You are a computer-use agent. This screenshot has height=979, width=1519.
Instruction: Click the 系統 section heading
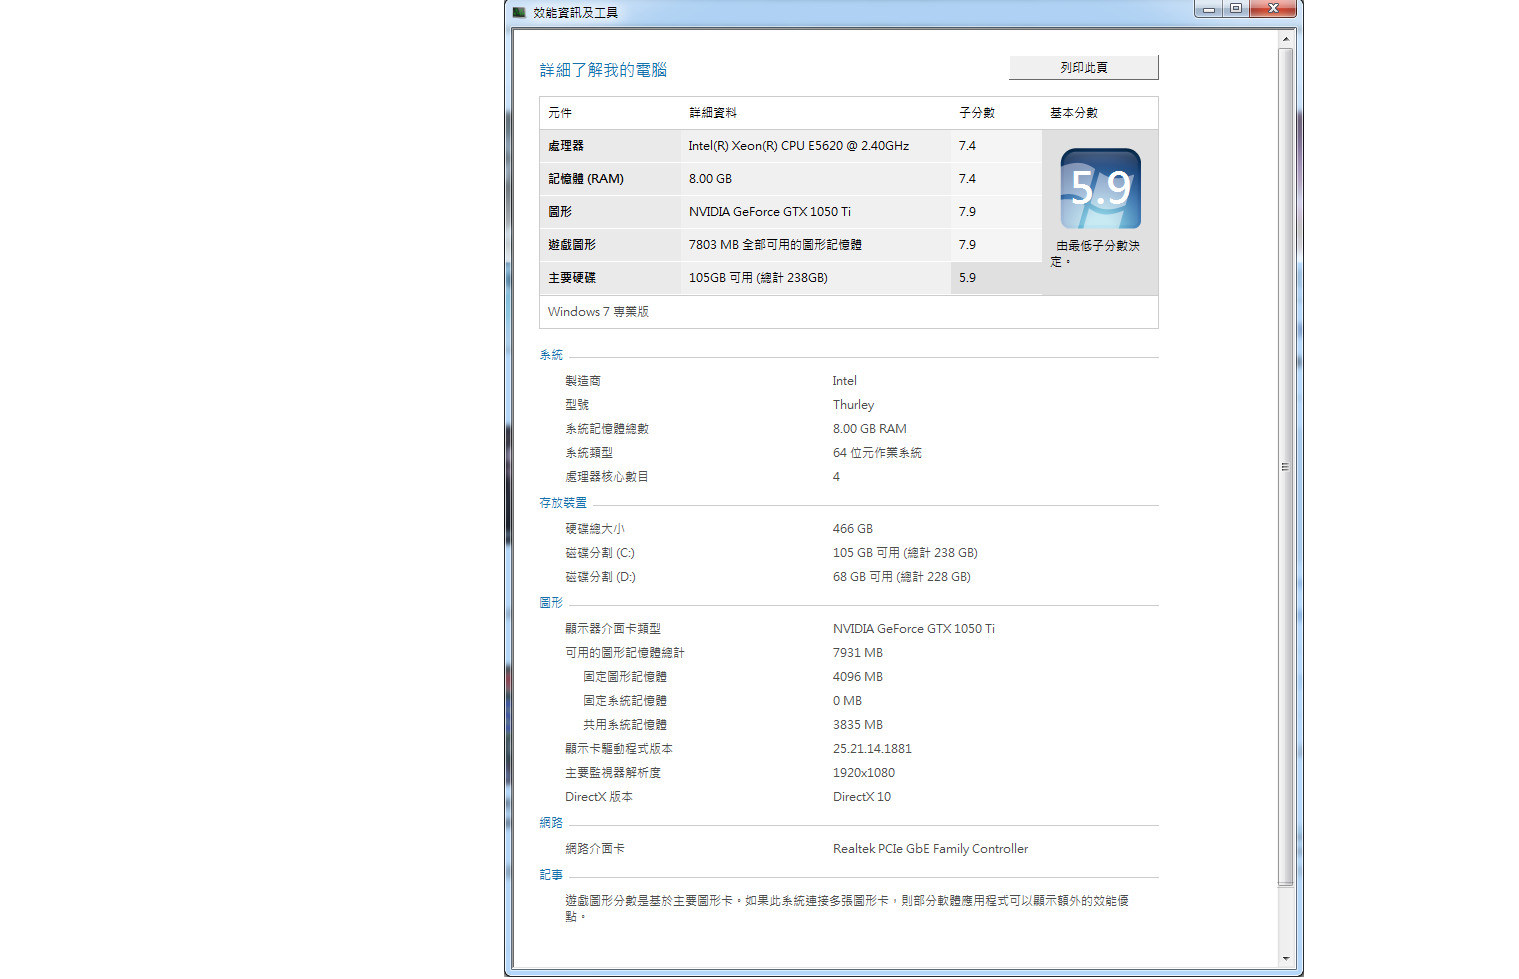tap(551, 355)
